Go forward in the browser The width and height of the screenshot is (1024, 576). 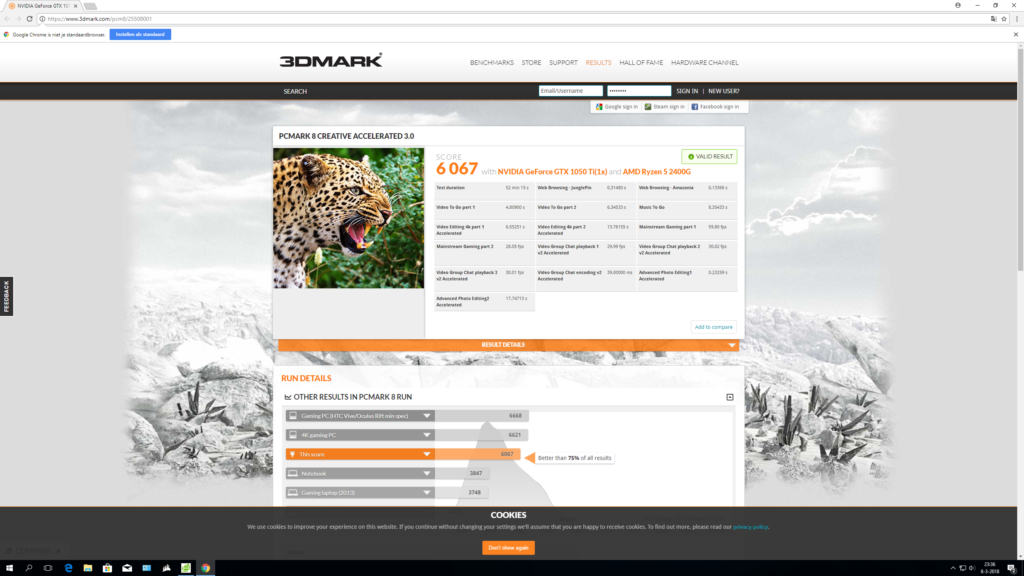coord(18,19)
